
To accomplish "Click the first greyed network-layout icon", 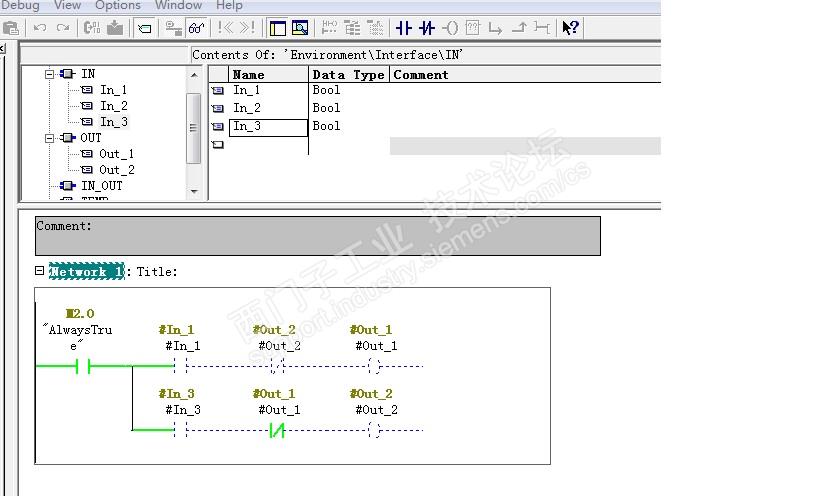I will coord(329,28).
